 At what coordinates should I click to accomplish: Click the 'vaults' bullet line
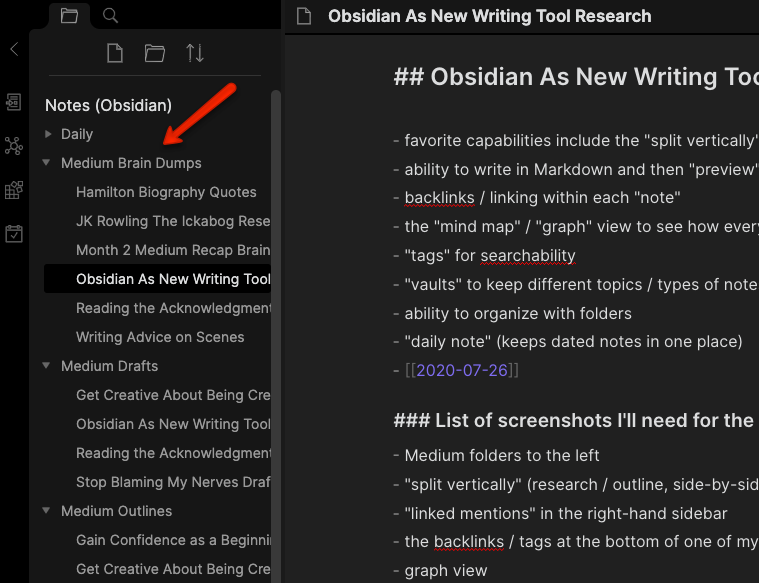pyautogui.click(x=581, y=284)
